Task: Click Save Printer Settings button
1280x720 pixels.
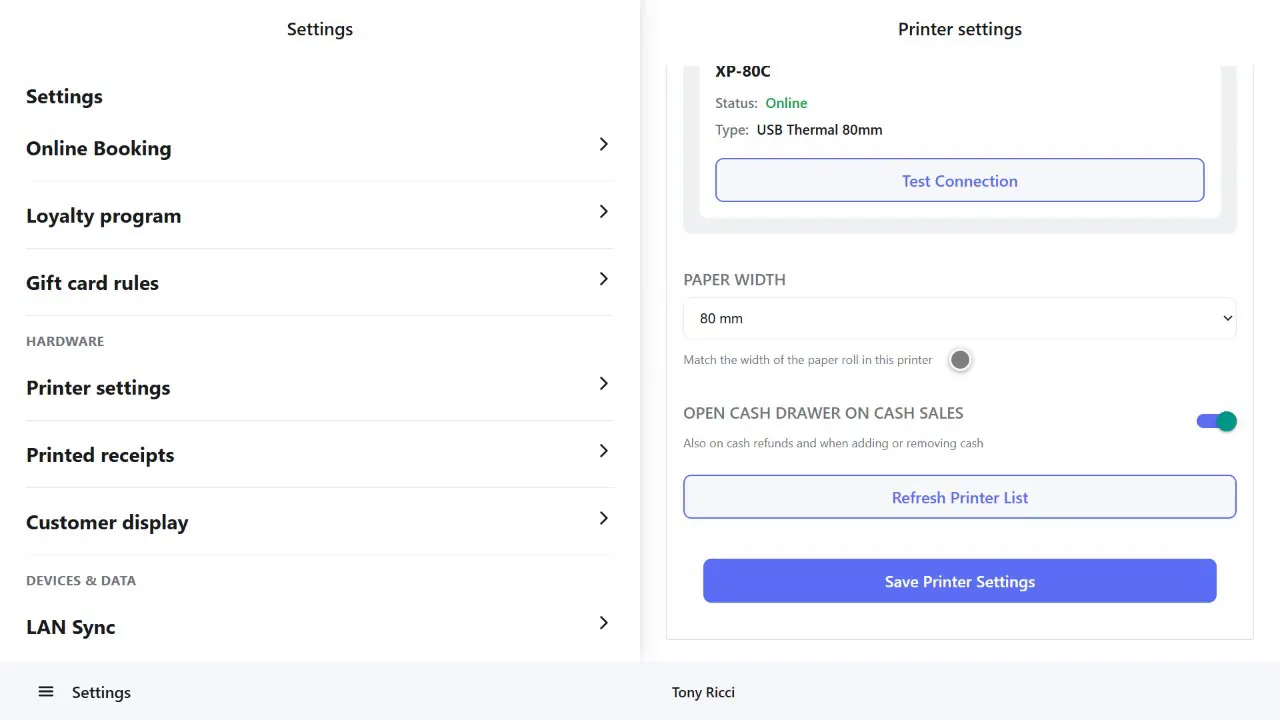Action: click(x=960, y=581)
